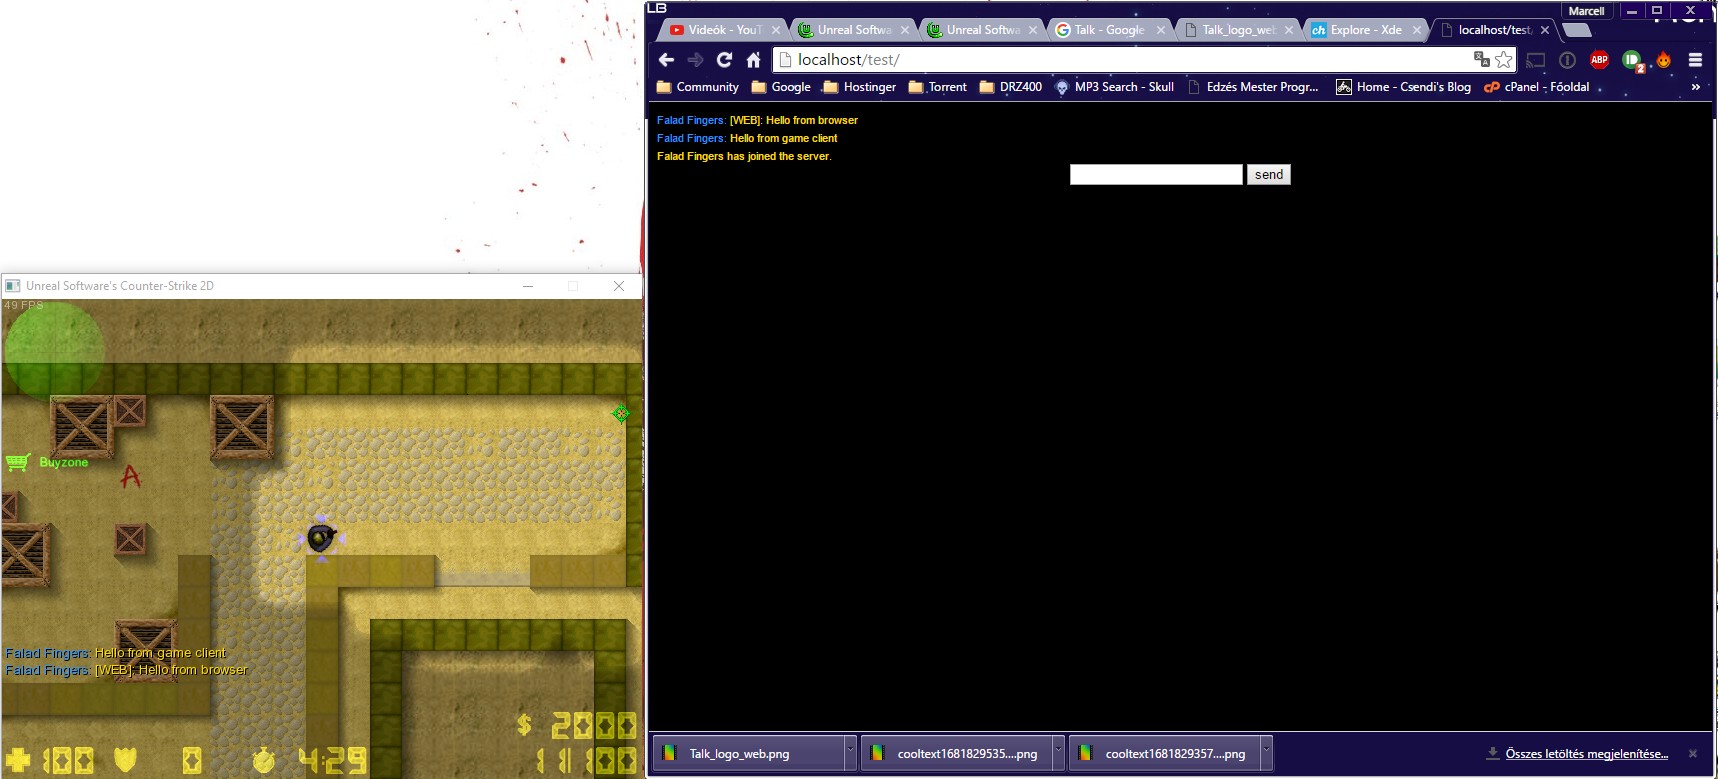
Task: Expand options for Talk_logo_web.png download
Action: pos(851,754)
